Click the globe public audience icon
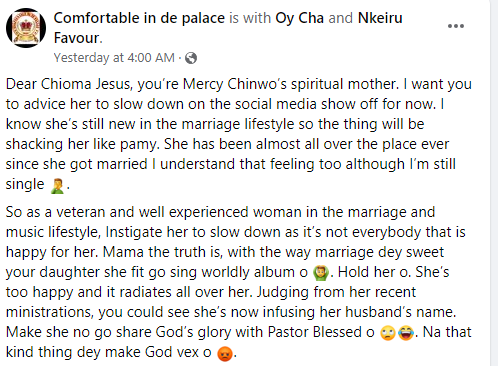 (191, 58)
